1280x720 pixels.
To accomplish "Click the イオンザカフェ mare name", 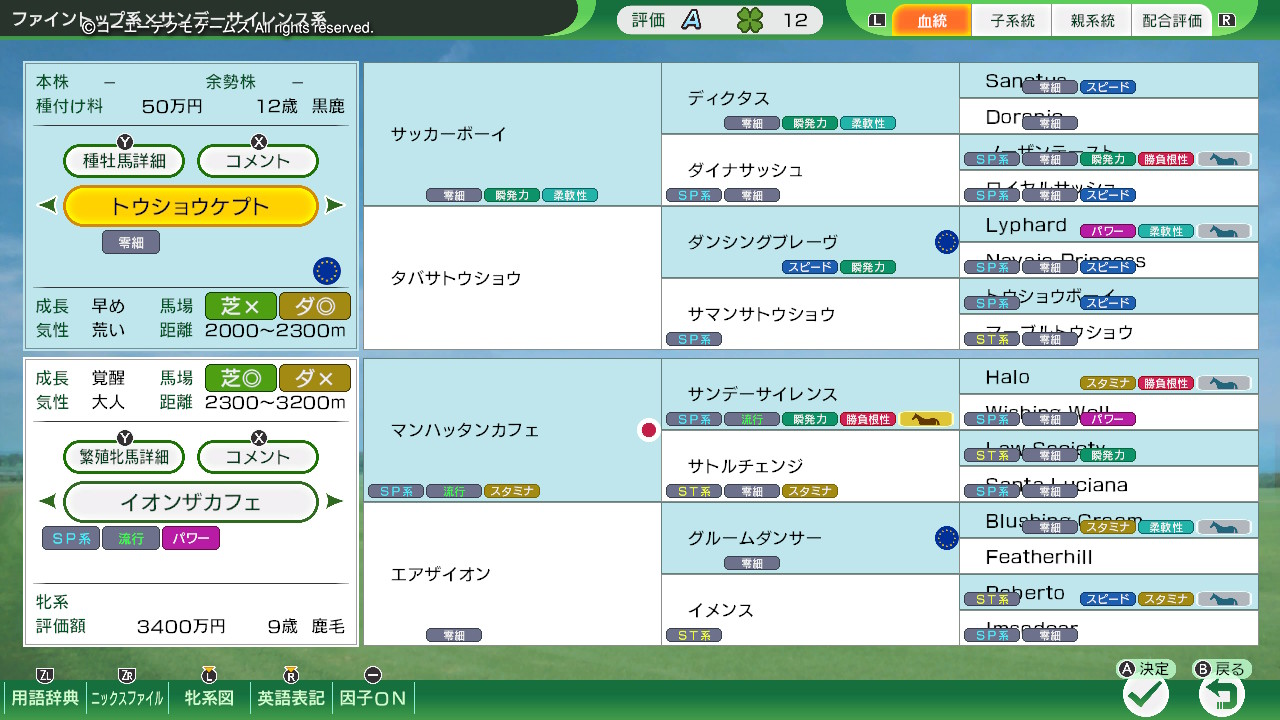I will tap(191, 502).
